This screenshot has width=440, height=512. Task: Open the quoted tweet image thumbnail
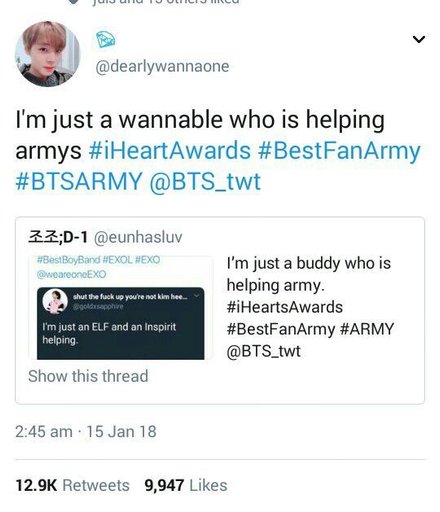pyautogui.click(x=121, y=307)
